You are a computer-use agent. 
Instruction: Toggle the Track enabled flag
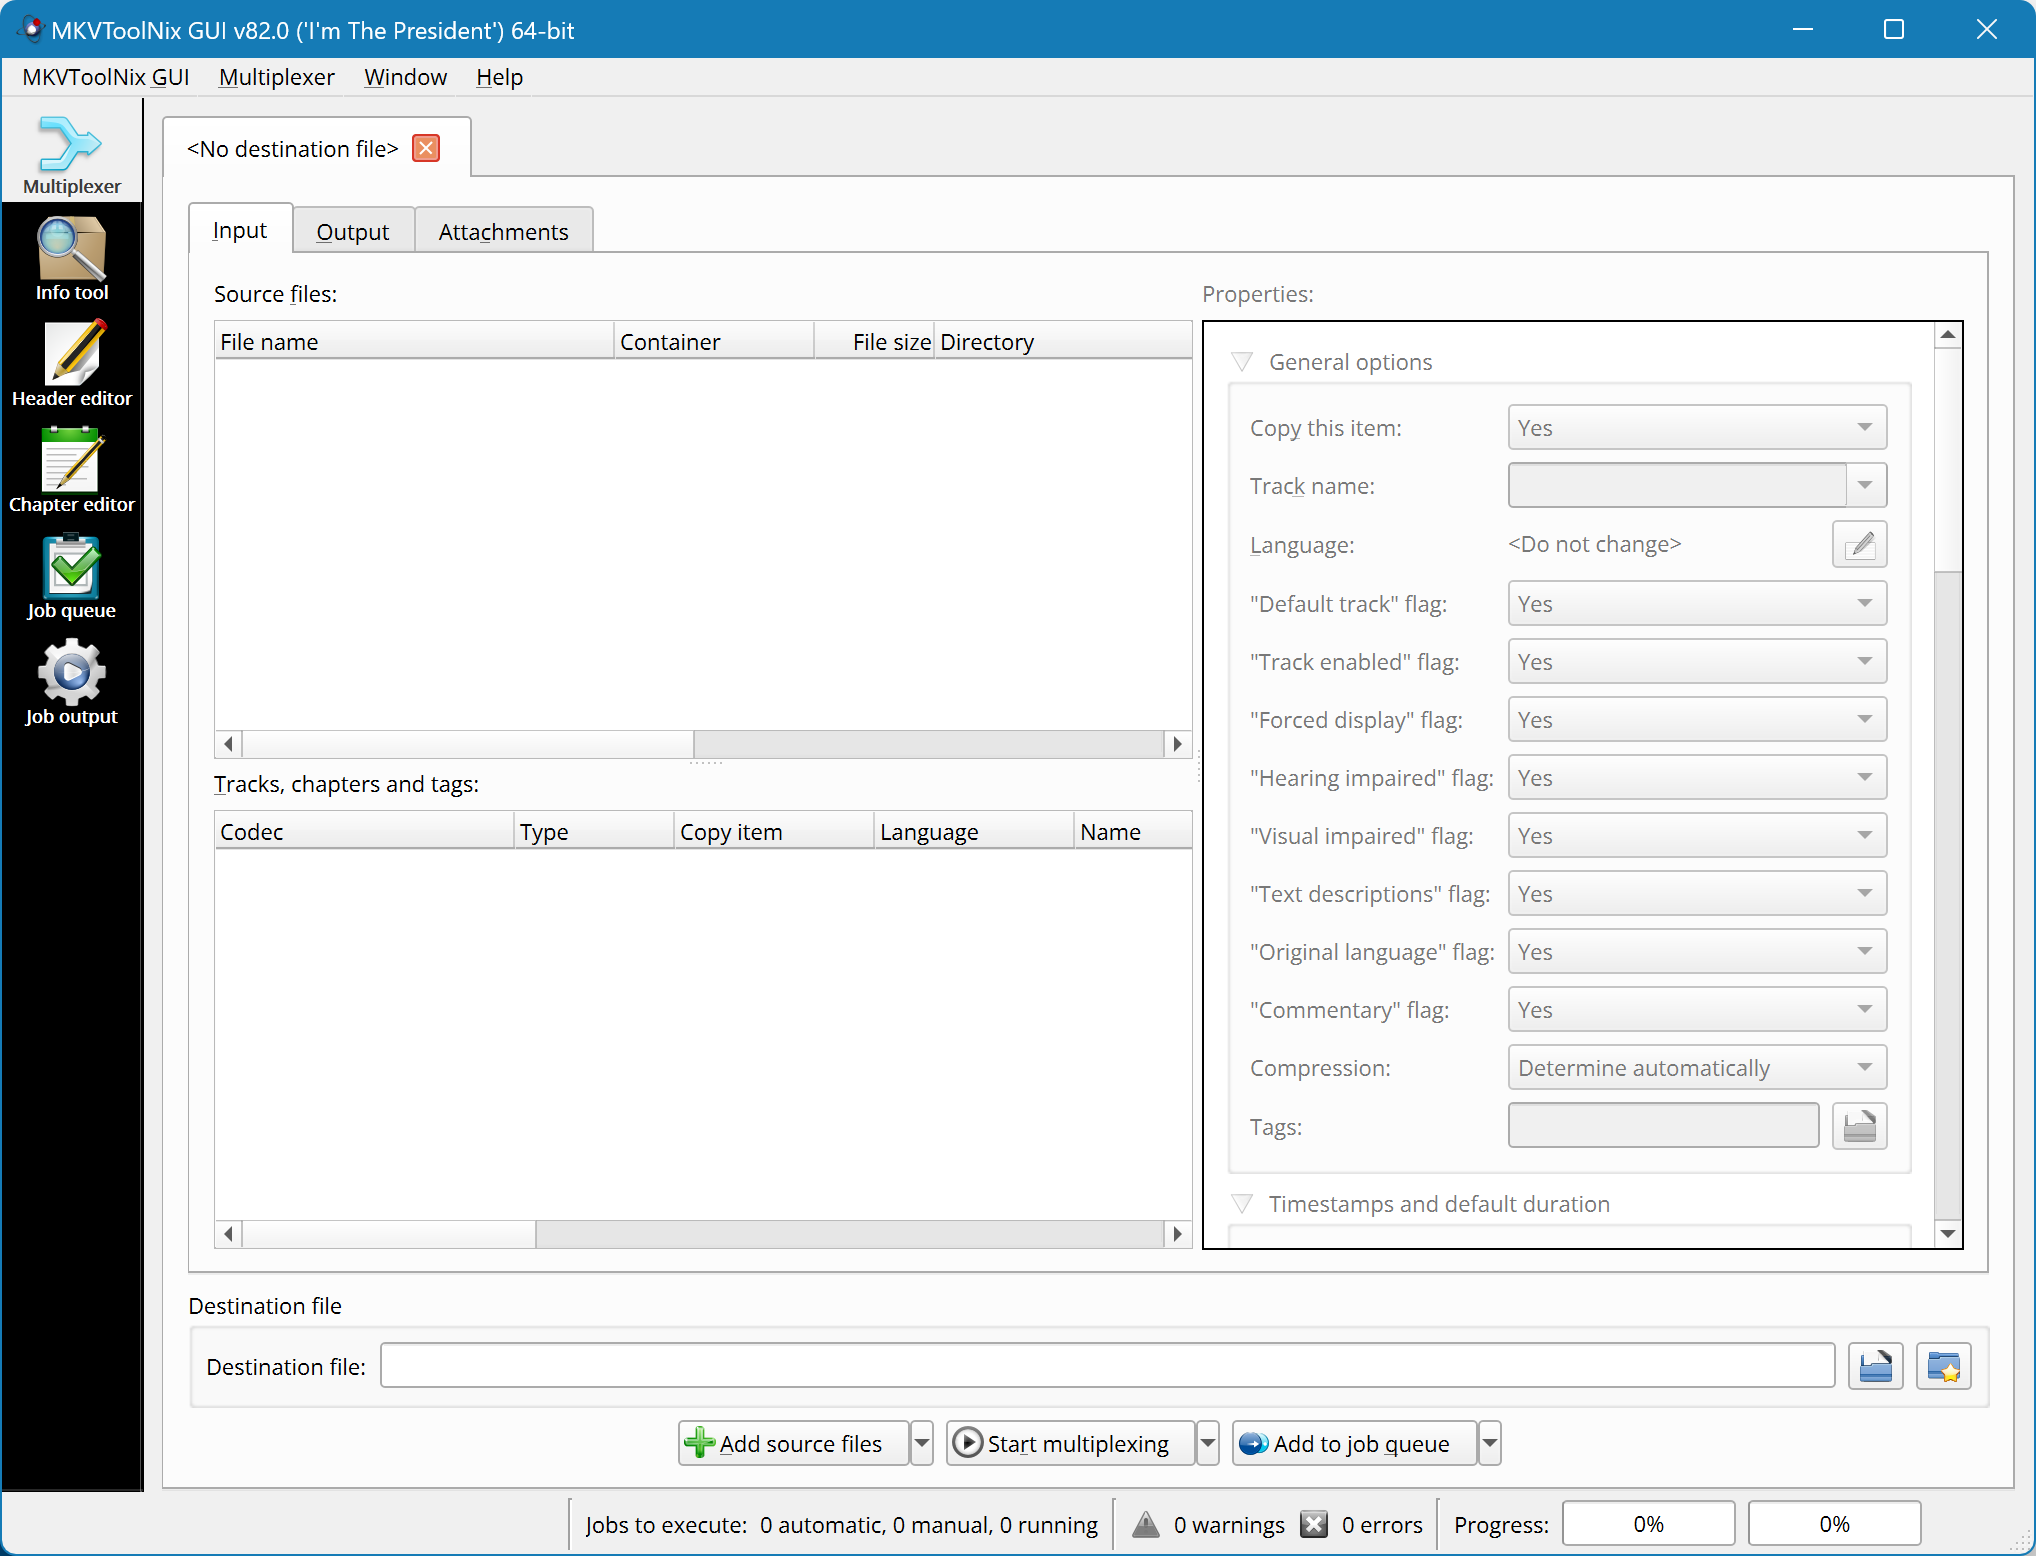point(1691,662)
